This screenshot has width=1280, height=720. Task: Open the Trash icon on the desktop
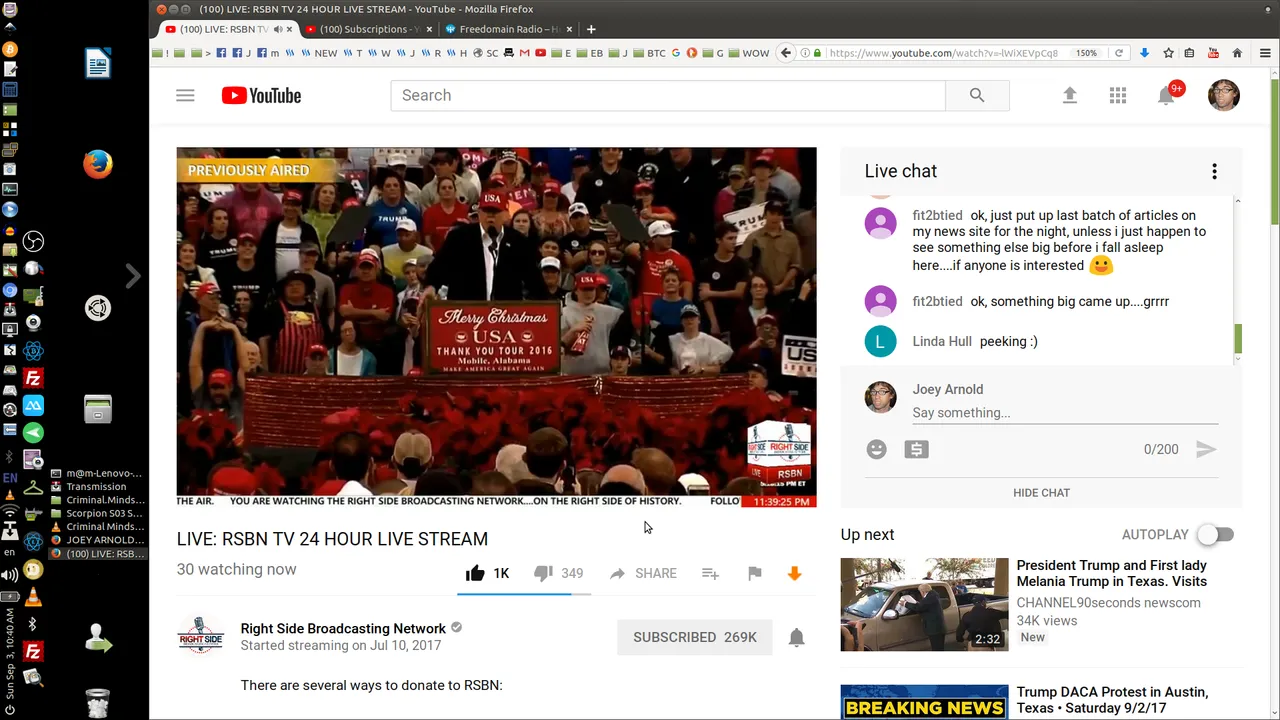tap(98, 702)
